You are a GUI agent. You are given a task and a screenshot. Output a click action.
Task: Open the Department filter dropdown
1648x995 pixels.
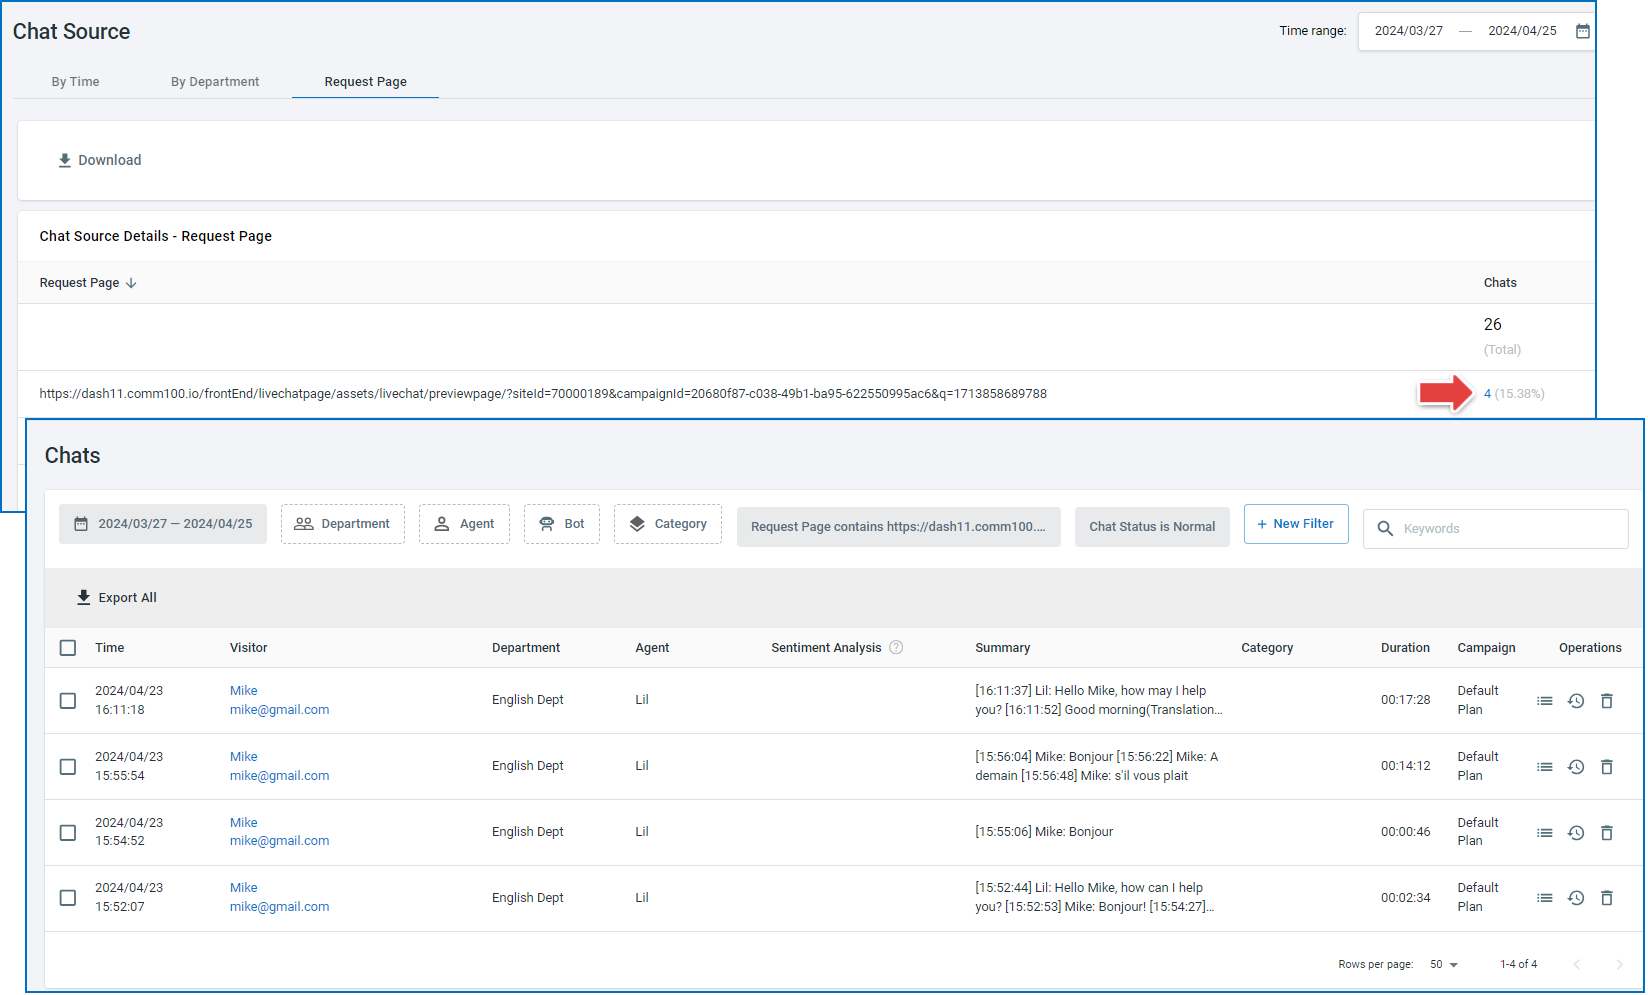[x=343, y=524]
